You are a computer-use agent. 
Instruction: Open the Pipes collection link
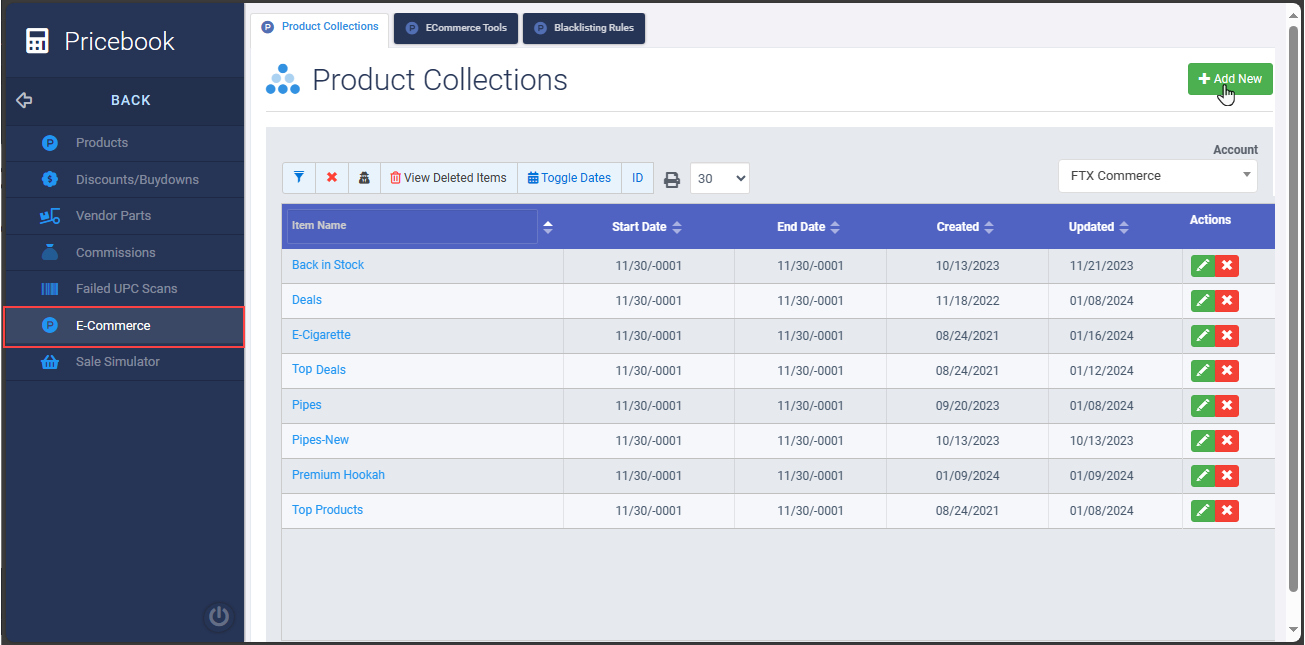pyautogui.click(x=307, y=405)
